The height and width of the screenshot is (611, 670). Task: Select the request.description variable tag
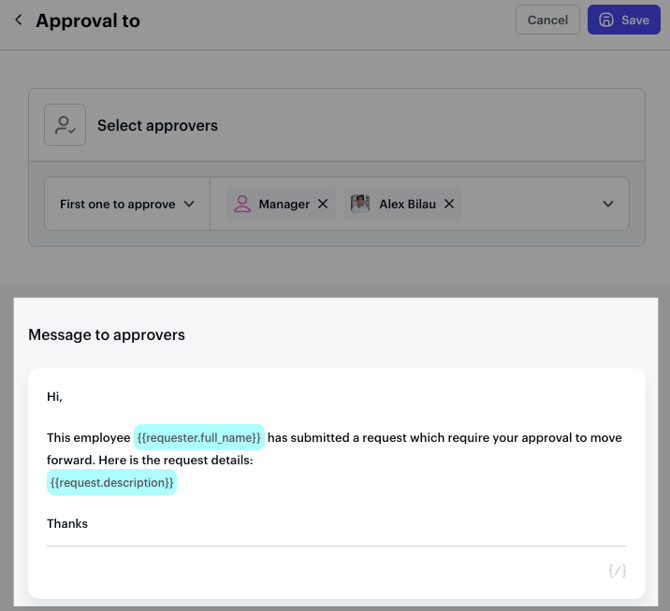pyautogui.click(x=112, y=483)
